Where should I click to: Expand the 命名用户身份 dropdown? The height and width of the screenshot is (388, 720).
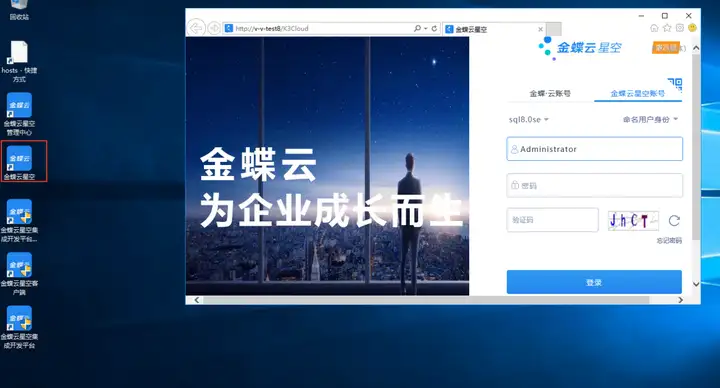(x=650, y=119)
